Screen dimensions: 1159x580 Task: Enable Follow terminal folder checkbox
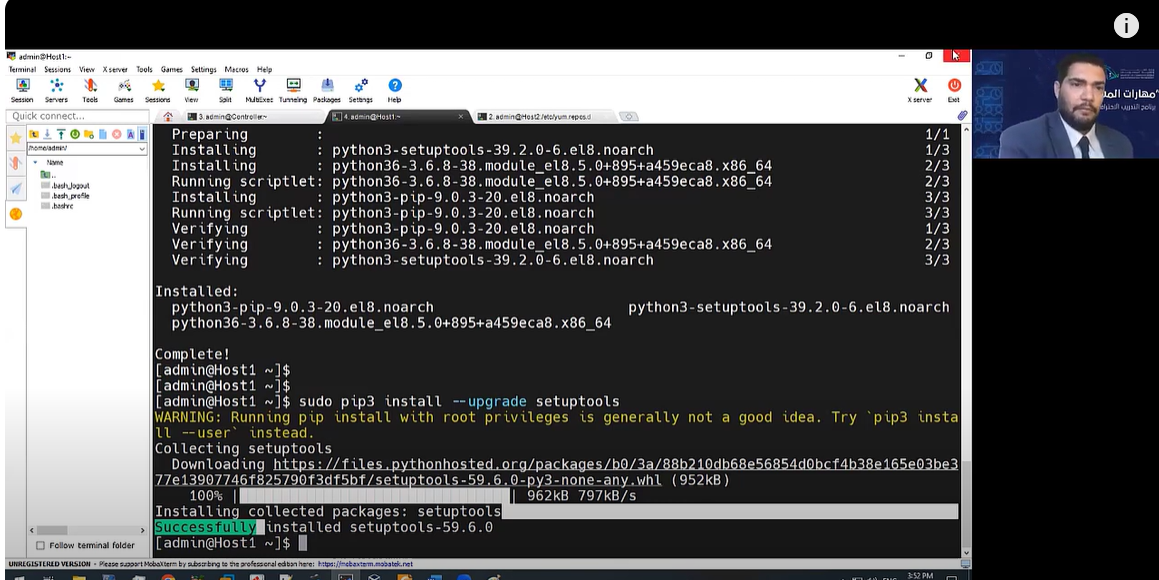(41, 545)
